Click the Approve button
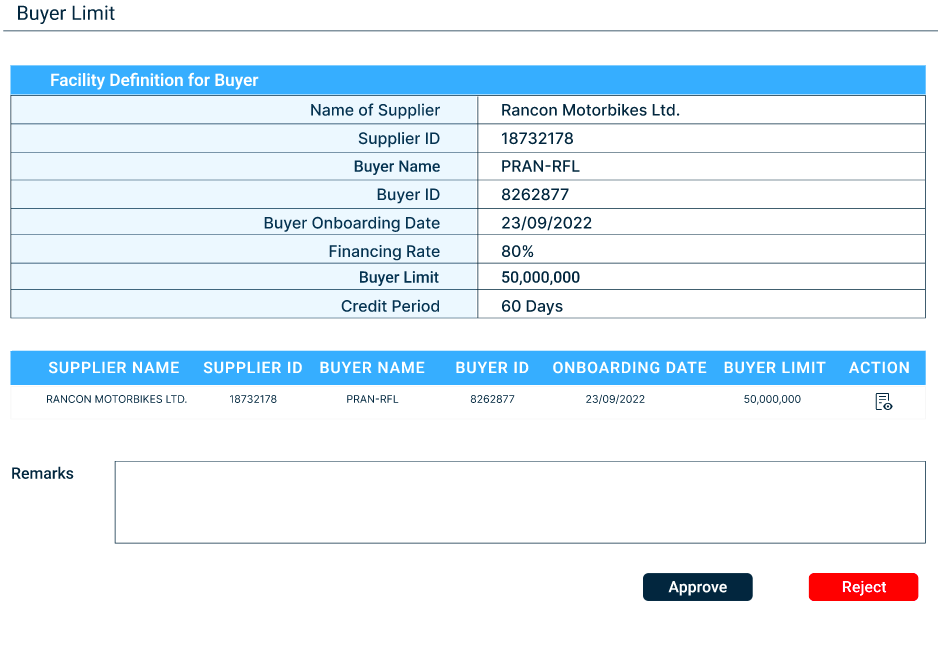Image resolution: width=938 pixels, height=666 pixels. (698, 587)
